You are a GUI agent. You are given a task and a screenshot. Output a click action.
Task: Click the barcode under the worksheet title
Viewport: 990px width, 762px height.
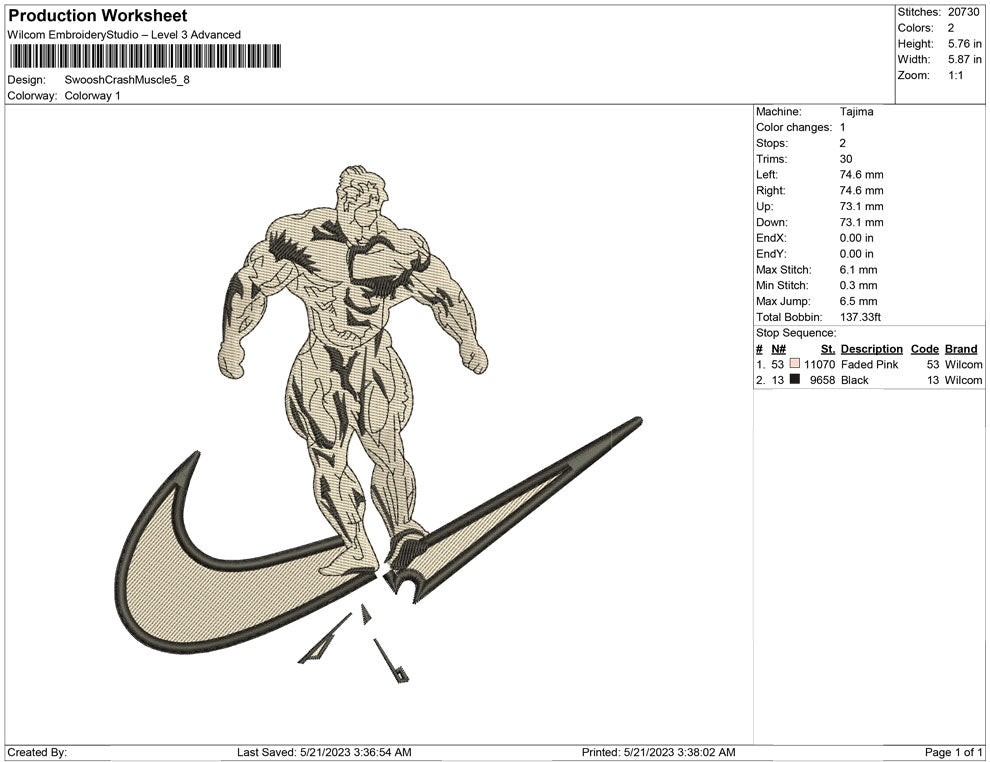click(145, 56)
